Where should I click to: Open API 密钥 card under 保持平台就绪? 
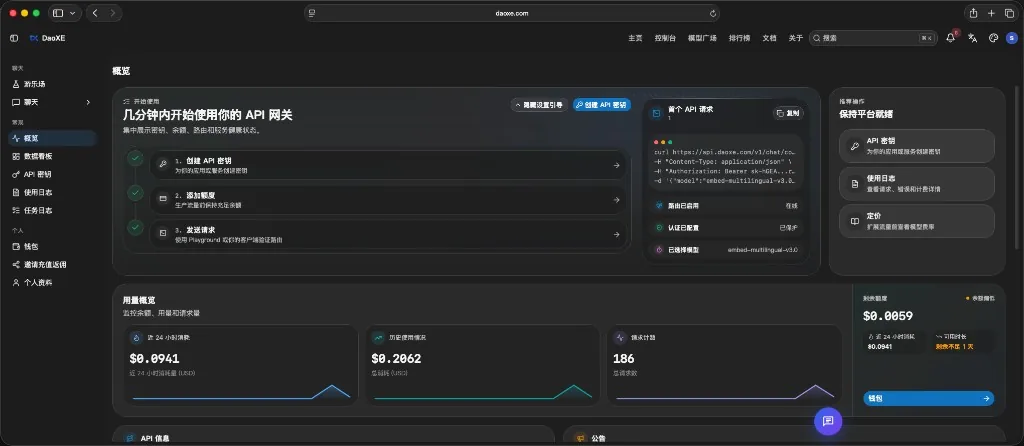[x=917, y=146]
